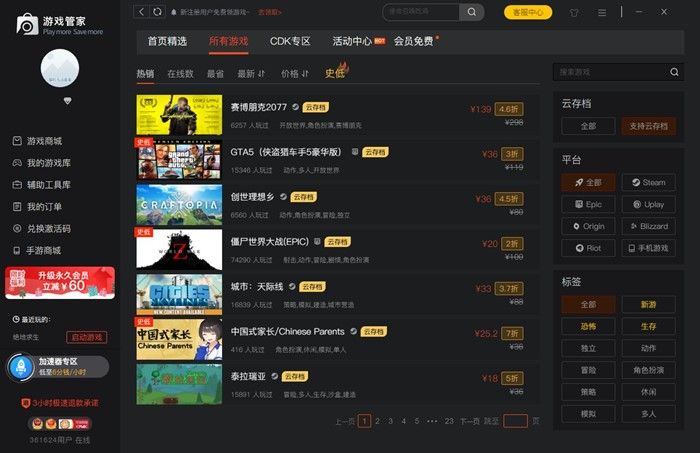Toggle the 恐怖 tag filter
The height and width of the screenshot is (453, 700).
(587, 326)
